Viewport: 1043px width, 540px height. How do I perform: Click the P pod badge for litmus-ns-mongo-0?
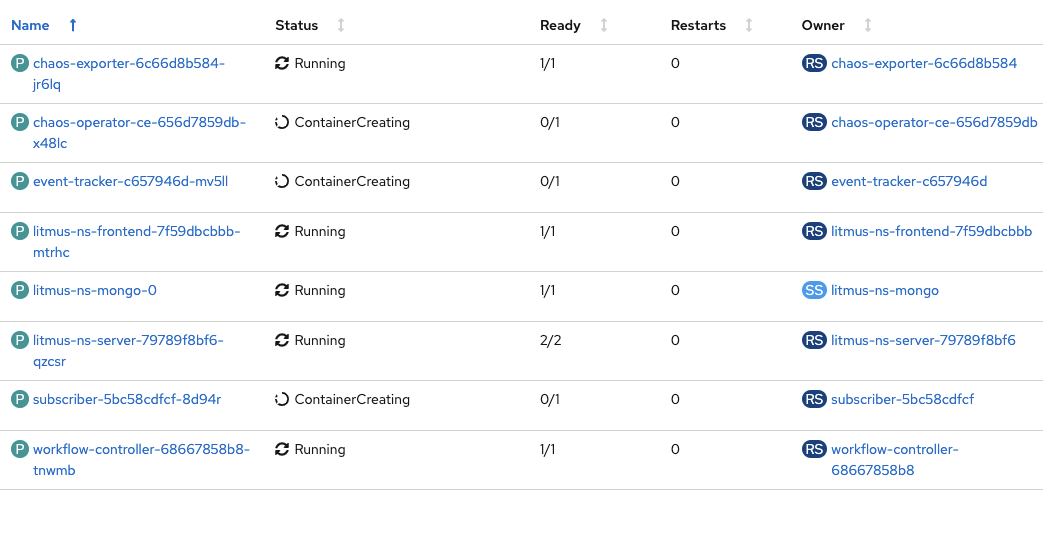pyautogui.click(x=19, y=290)
